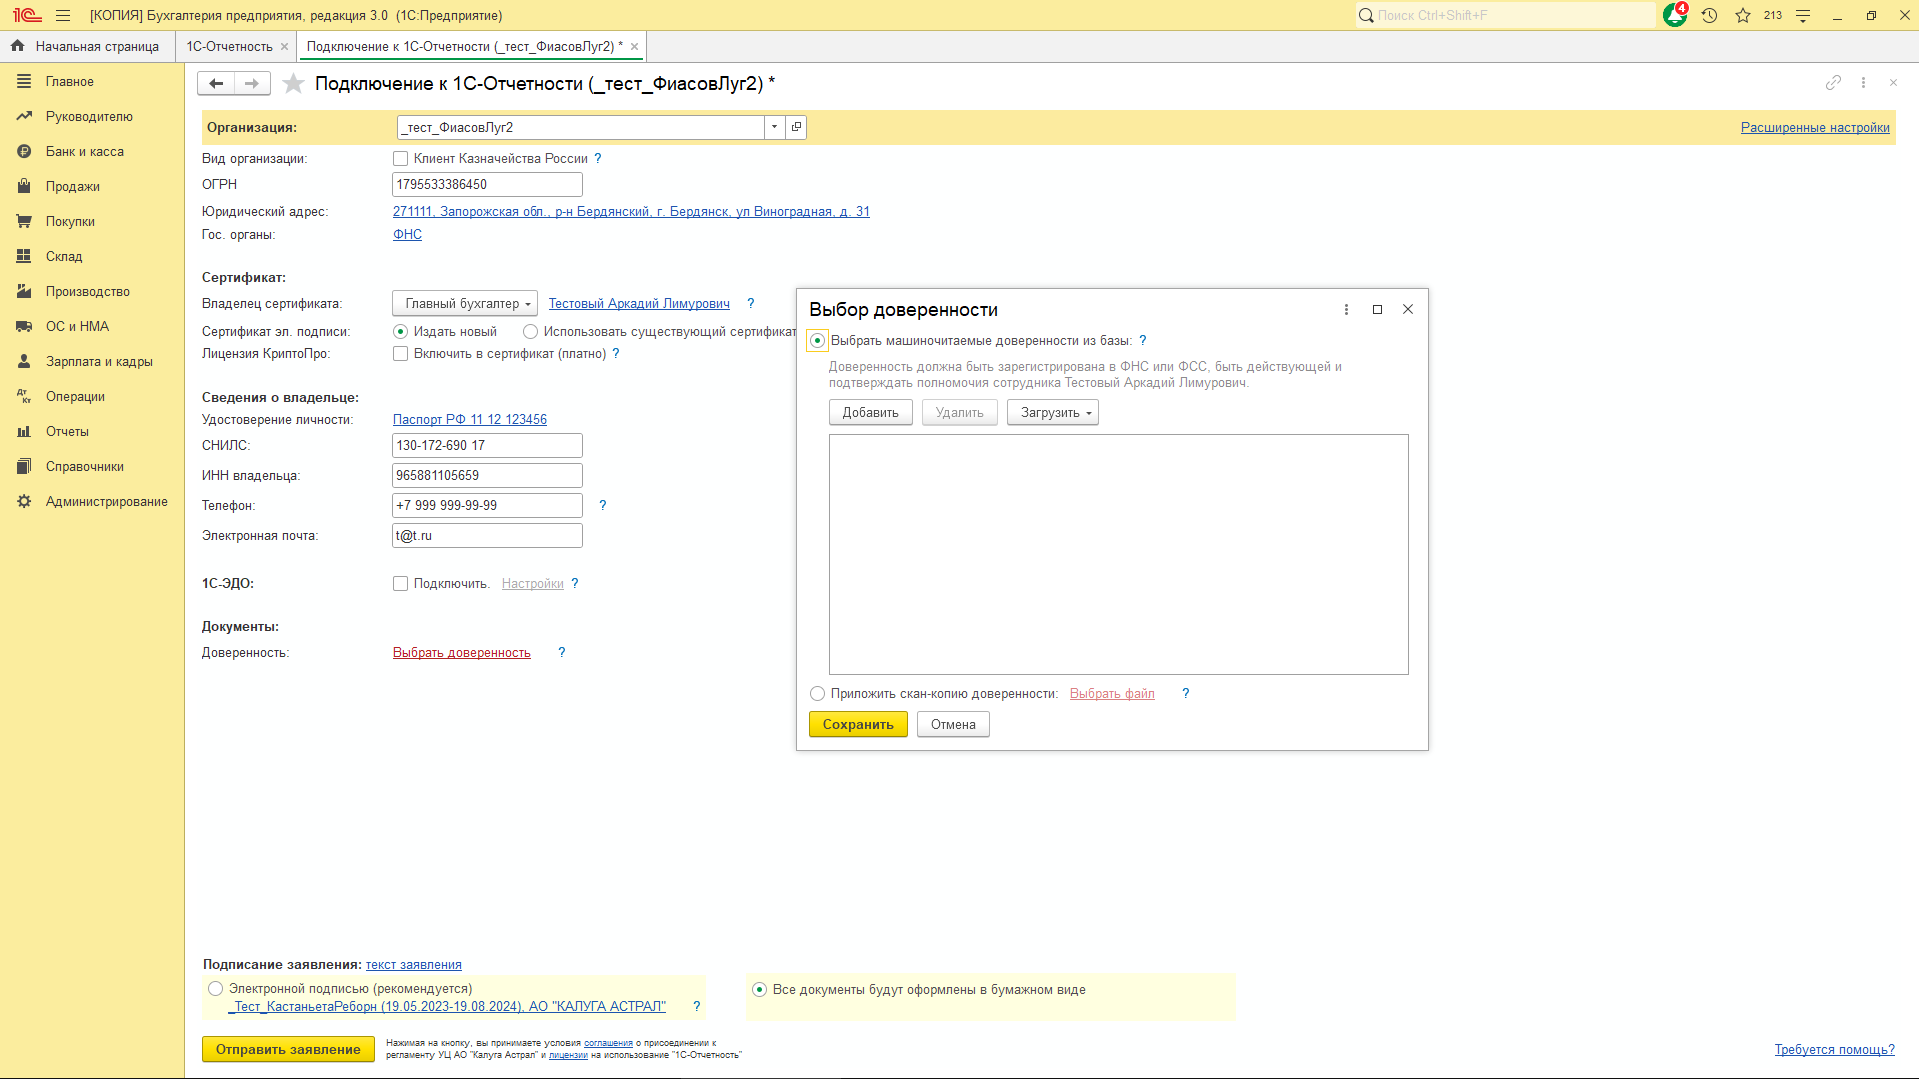
Task: Show help for machine-readable powers
Action: click(1143, 340)
